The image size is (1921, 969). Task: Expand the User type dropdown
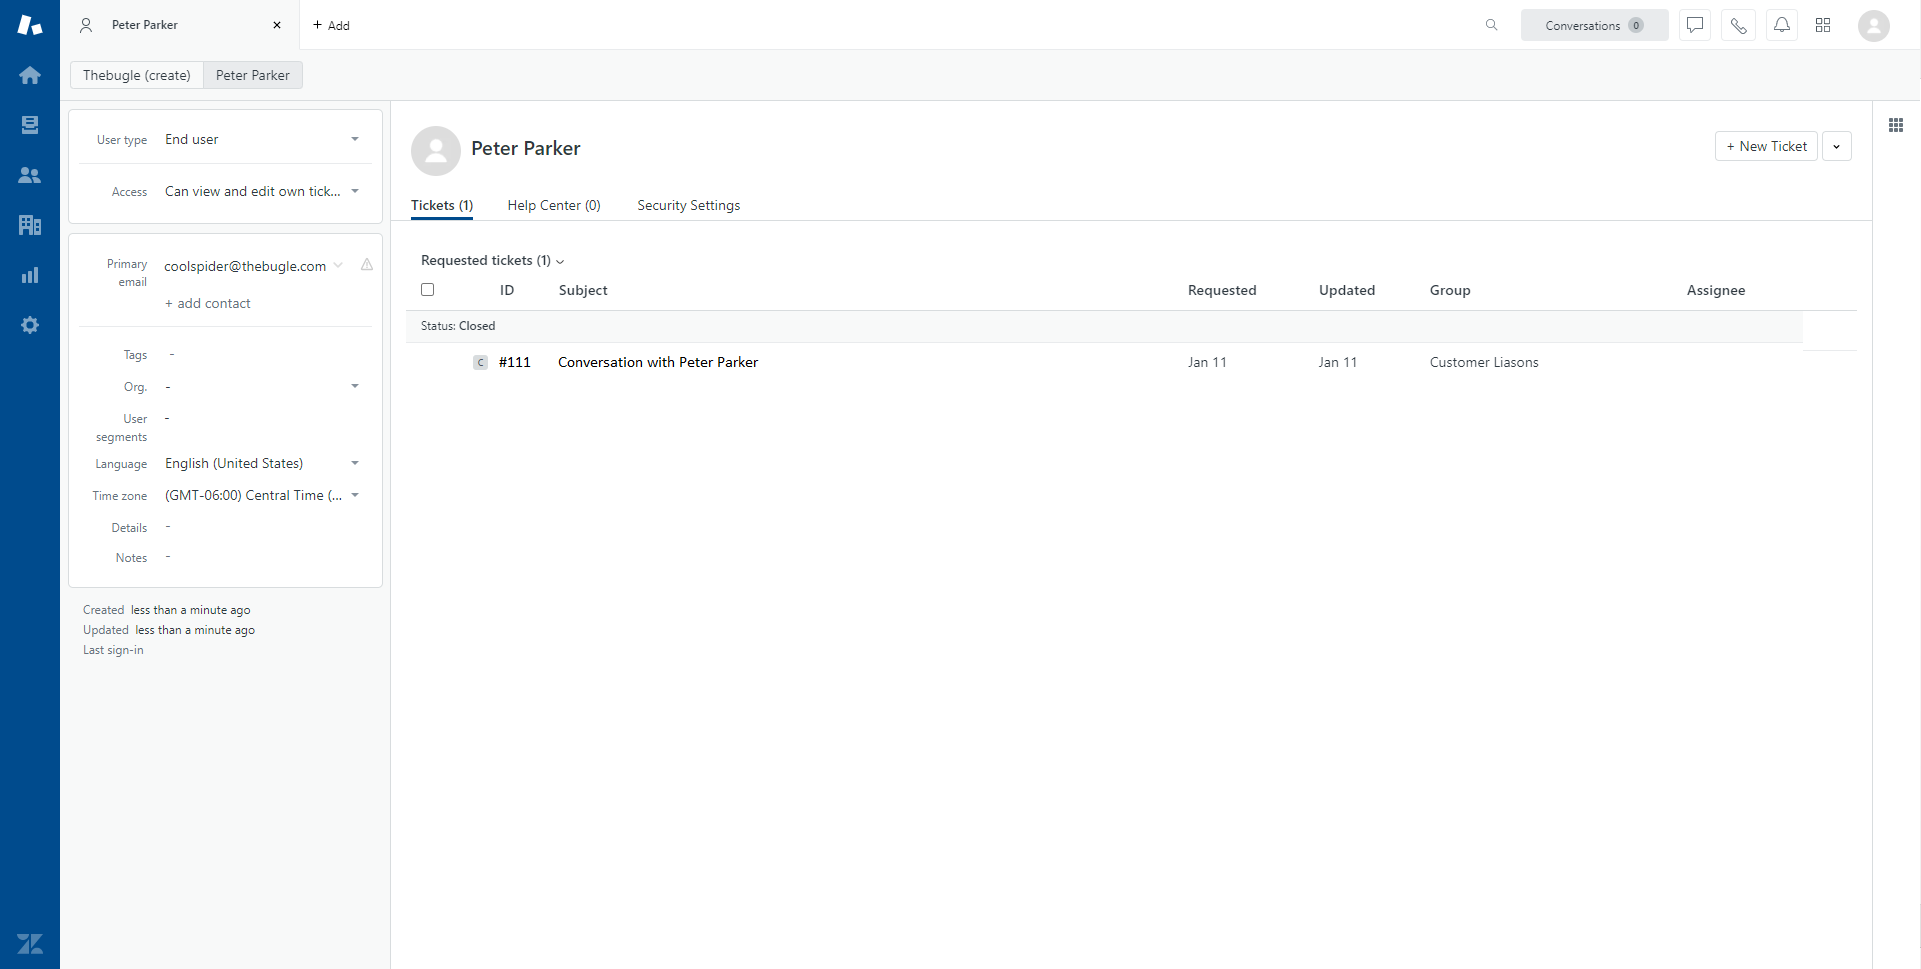[354, 139]
